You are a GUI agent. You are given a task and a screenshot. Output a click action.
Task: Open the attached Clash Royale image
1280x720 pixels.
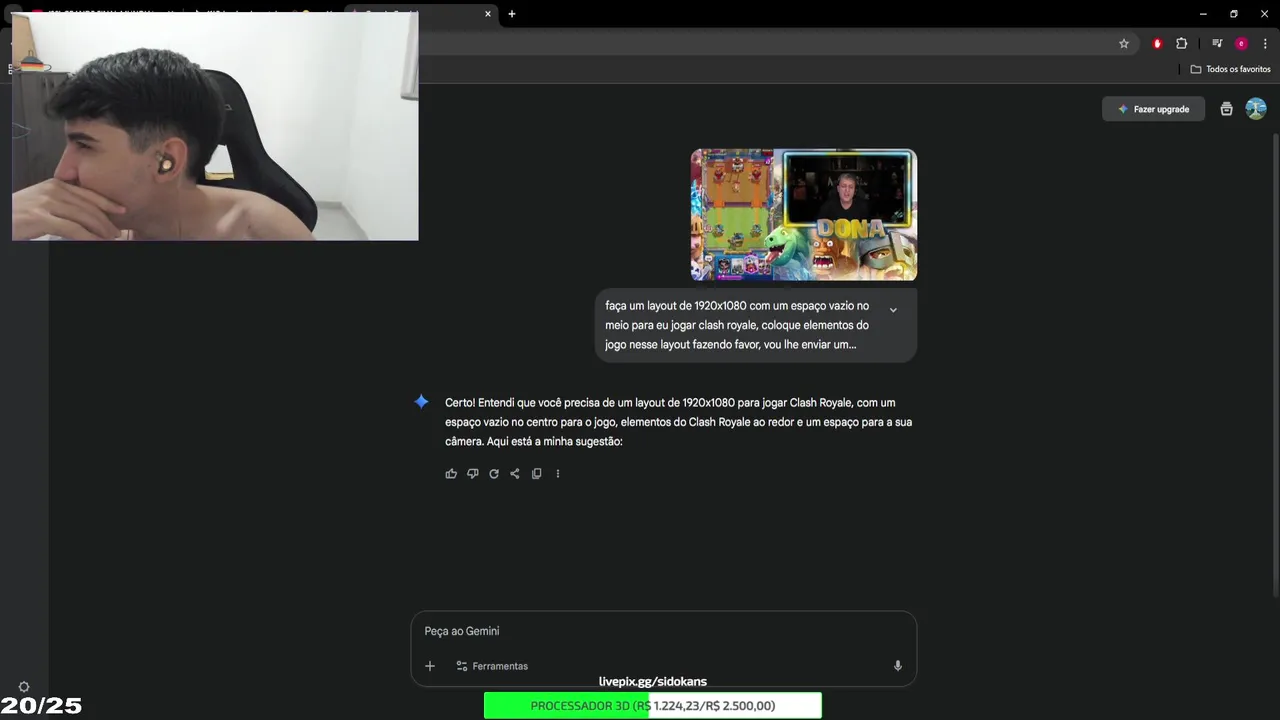tap(804, 215)
